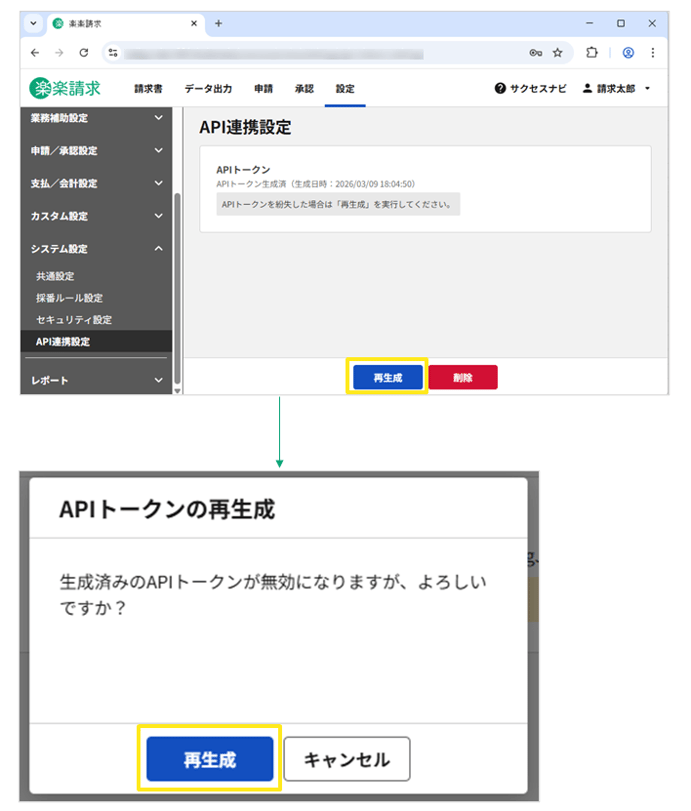Open the サクセスナビ help link

[x=530, y=89]
